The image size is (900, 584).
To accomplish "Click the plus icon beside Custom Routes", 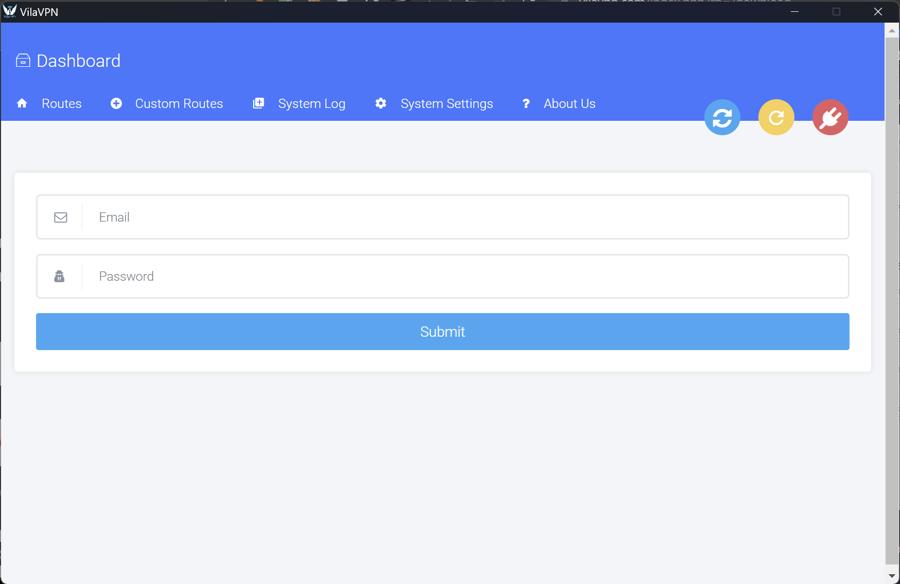I will click(116, 104).
